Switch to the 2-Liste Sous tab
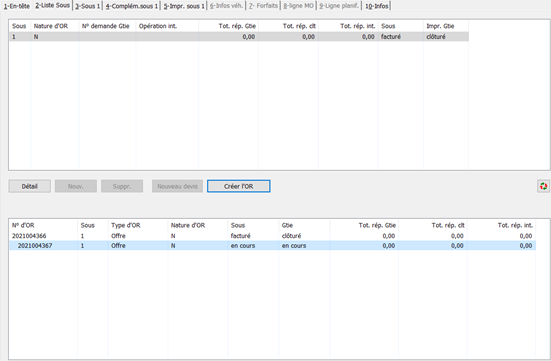Viewport: 551px width, 361px height. (x=52, y=5)
